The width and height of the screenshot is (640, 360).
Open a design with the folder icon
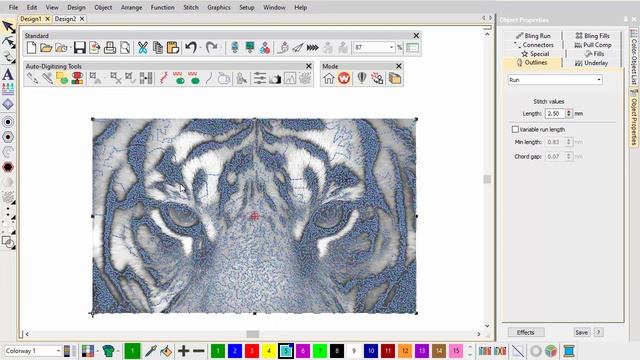point(46,48)
